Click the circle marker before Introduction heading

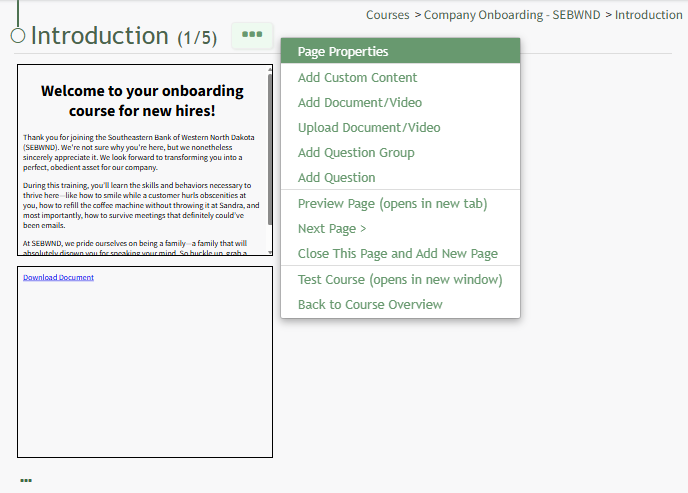click(x=18, y=36)
